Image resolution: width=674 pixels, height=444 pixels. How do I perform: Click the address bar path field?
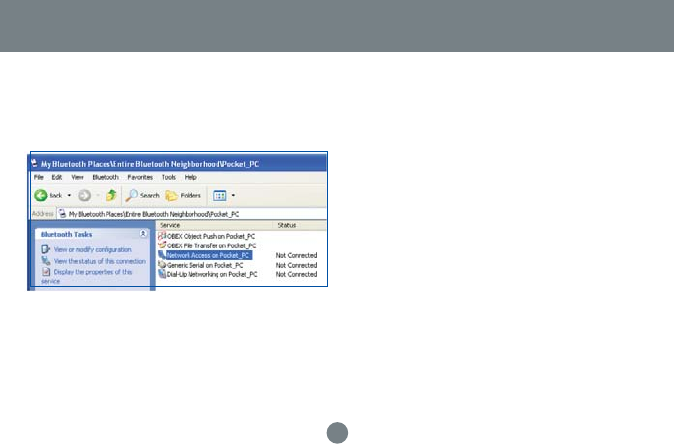(192, 214)
